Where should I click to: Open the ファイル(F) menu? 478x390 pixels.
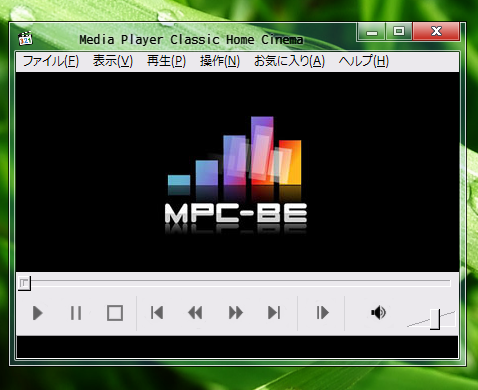tap(51, 61)
